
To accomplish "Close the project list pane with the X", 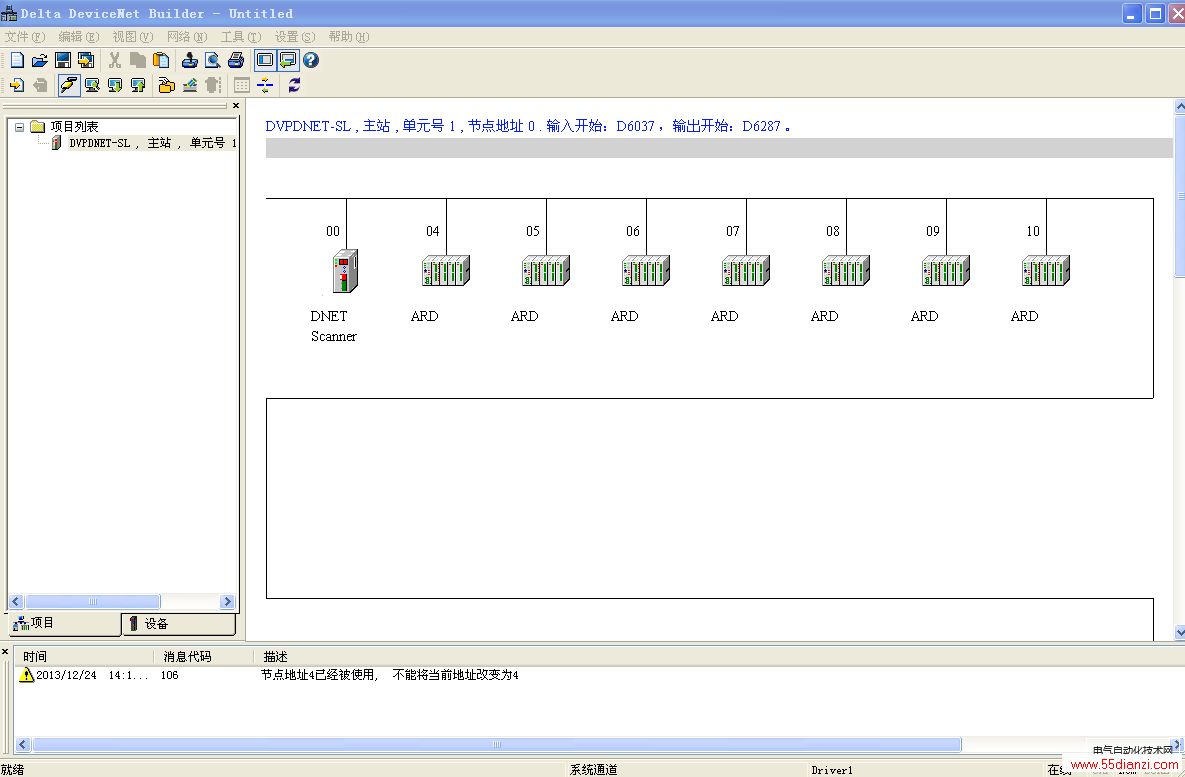I will click(236, 106).
